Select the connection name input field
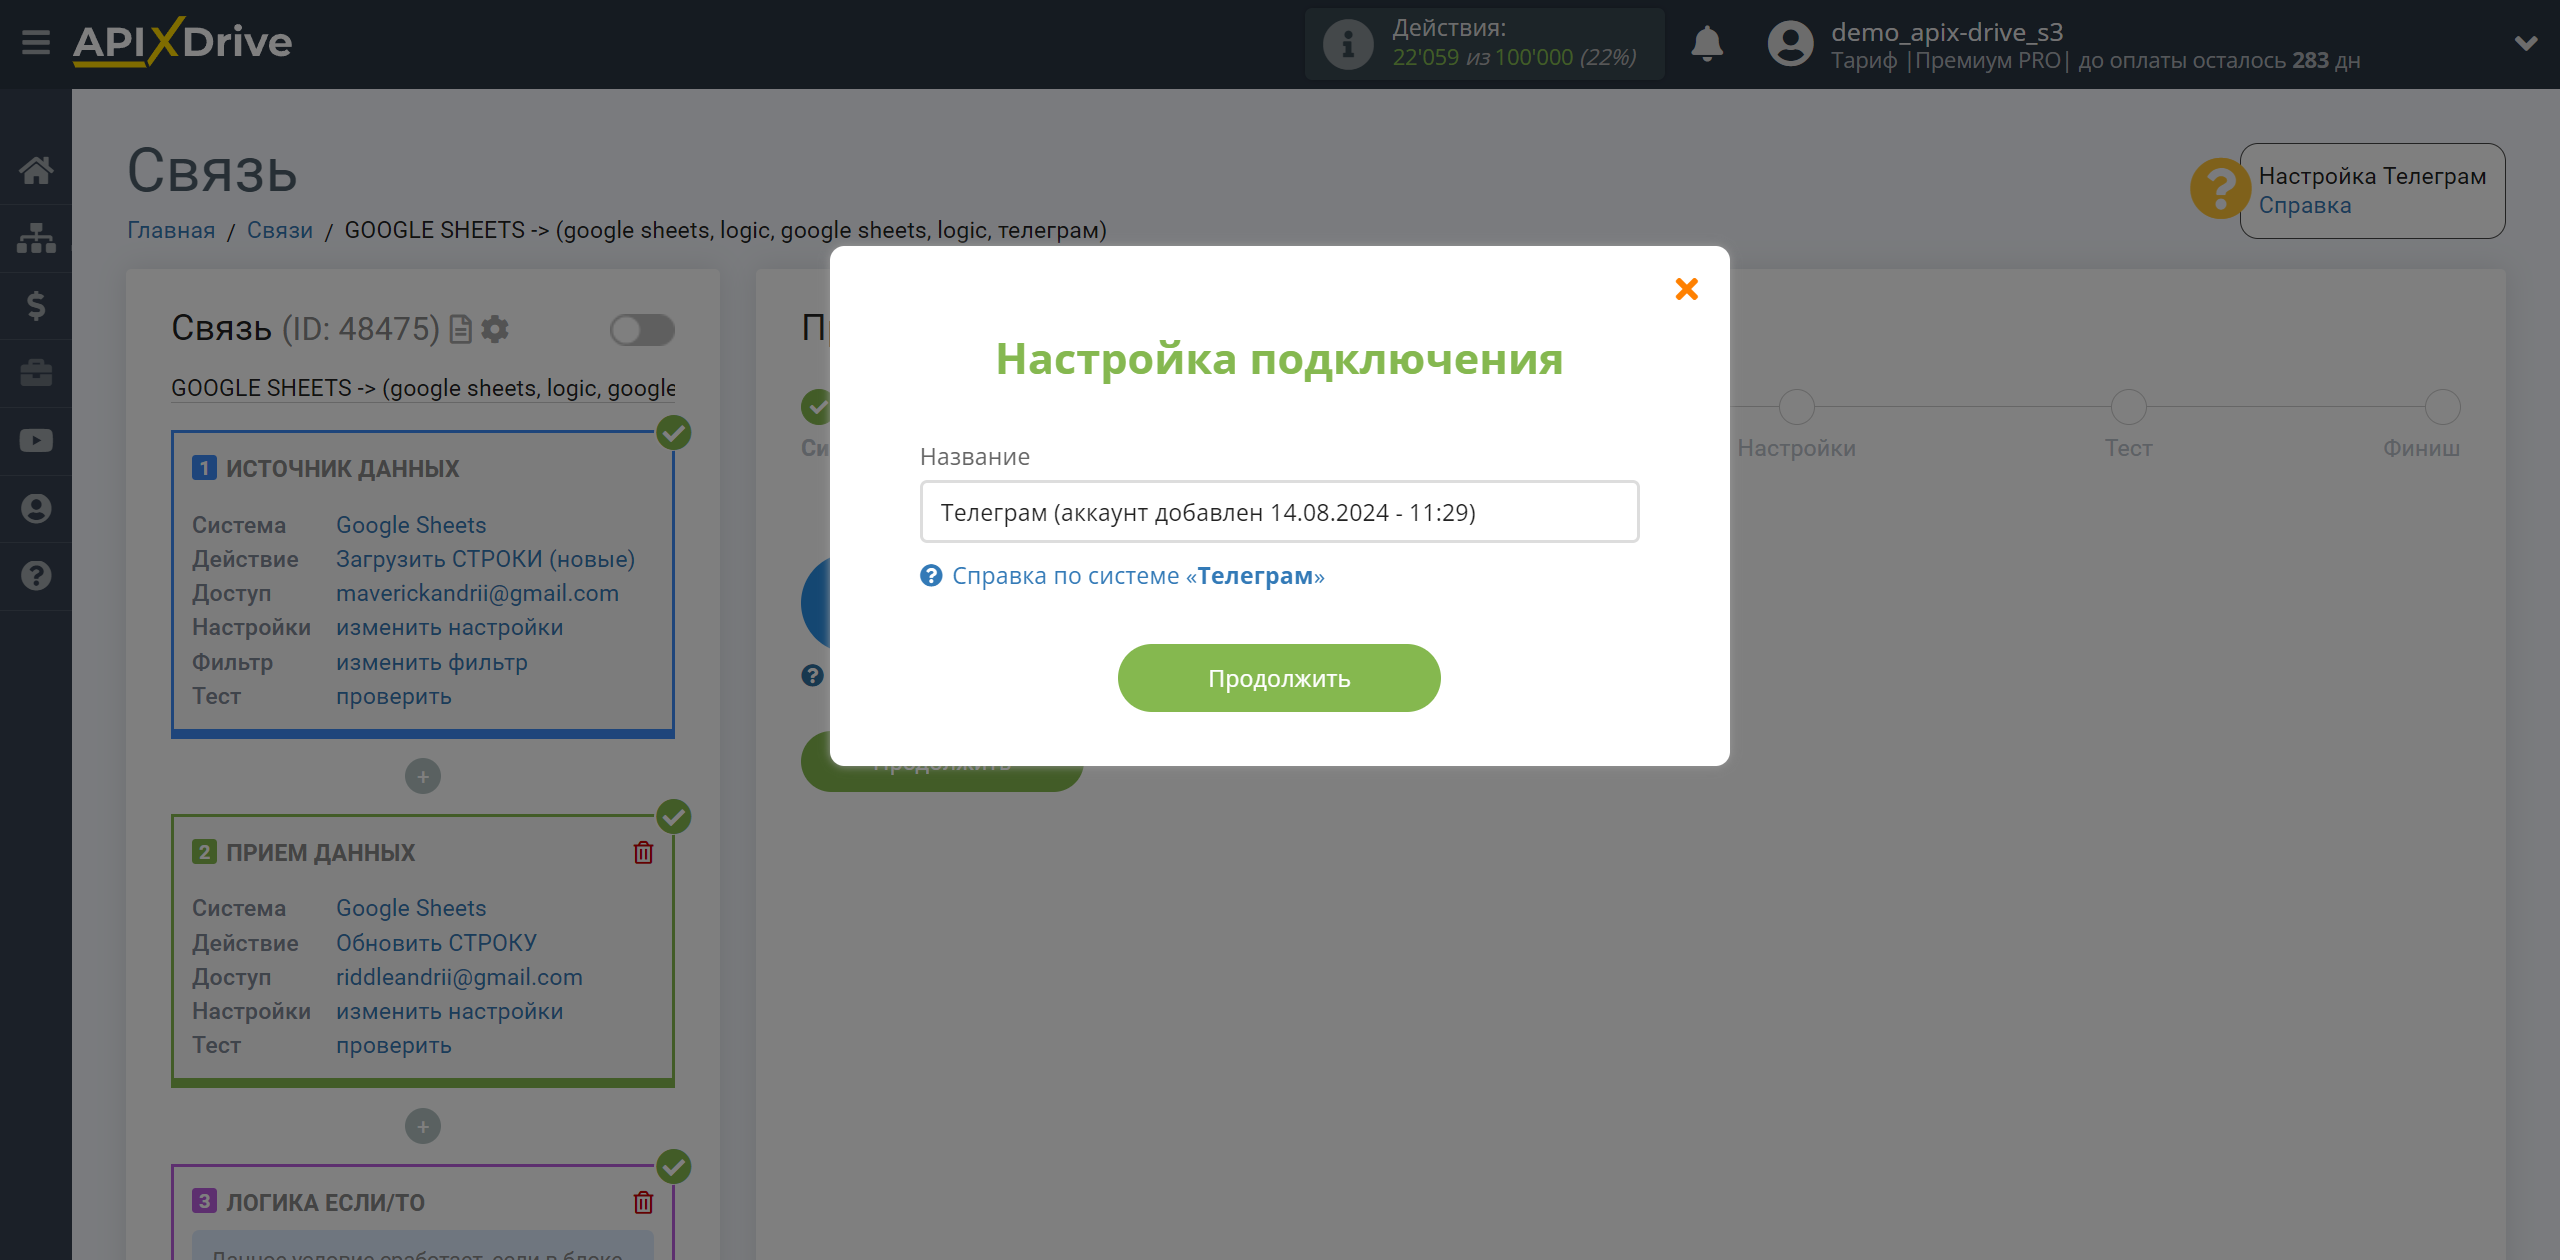 1278,512
